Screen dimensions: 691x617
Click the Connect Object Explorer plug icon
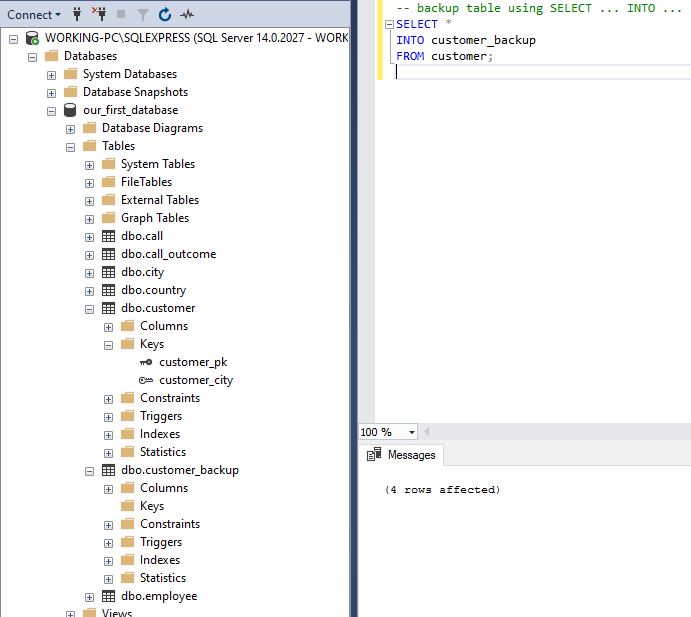click(77, 14)
